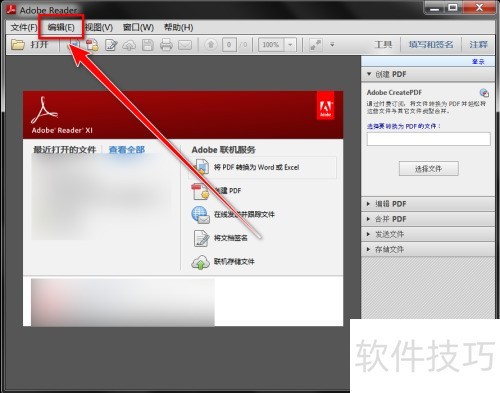Click the 创建 PDF icon in welcome list
This screenshot has height=393, width=500.
coord(200,191)
